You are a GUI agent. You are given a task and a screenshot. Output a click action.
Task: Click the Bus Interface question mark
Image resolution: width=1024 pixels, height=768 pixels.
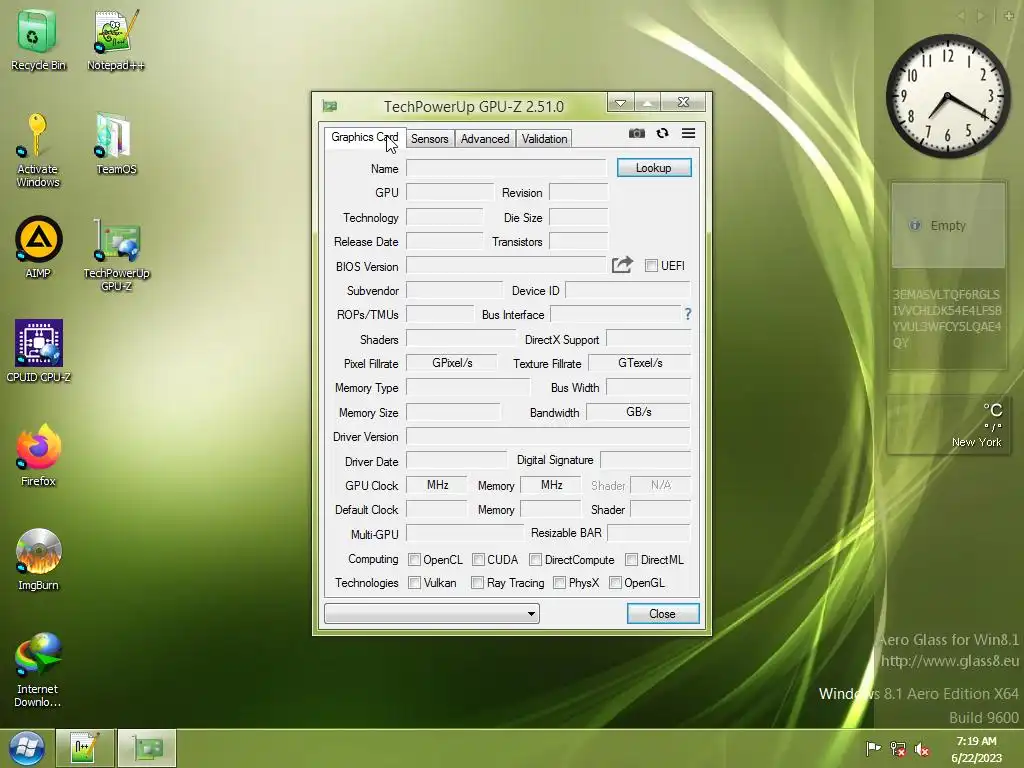tap(688, 314)
